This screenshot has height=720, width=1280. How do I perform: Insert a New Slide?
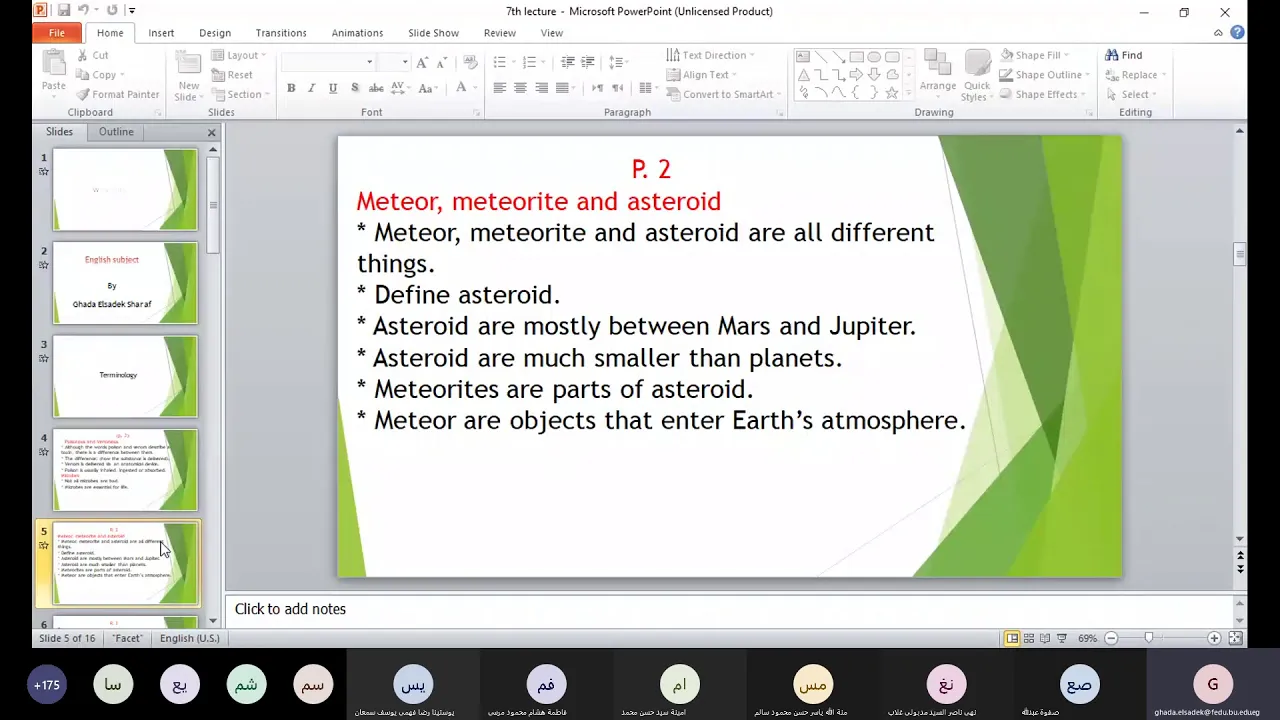pos(187,76)
